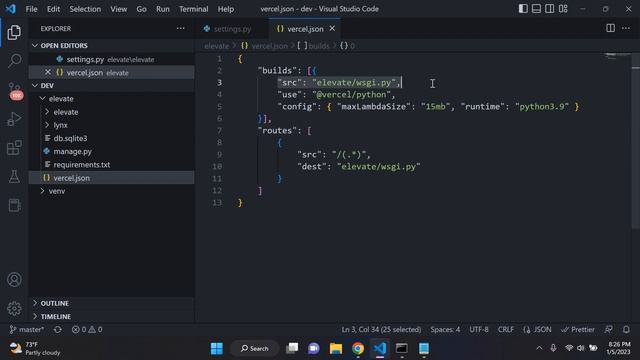This screenshot has height=360, width=640.
Task: Open the Customize Layout icon
Action: point(563,9)
